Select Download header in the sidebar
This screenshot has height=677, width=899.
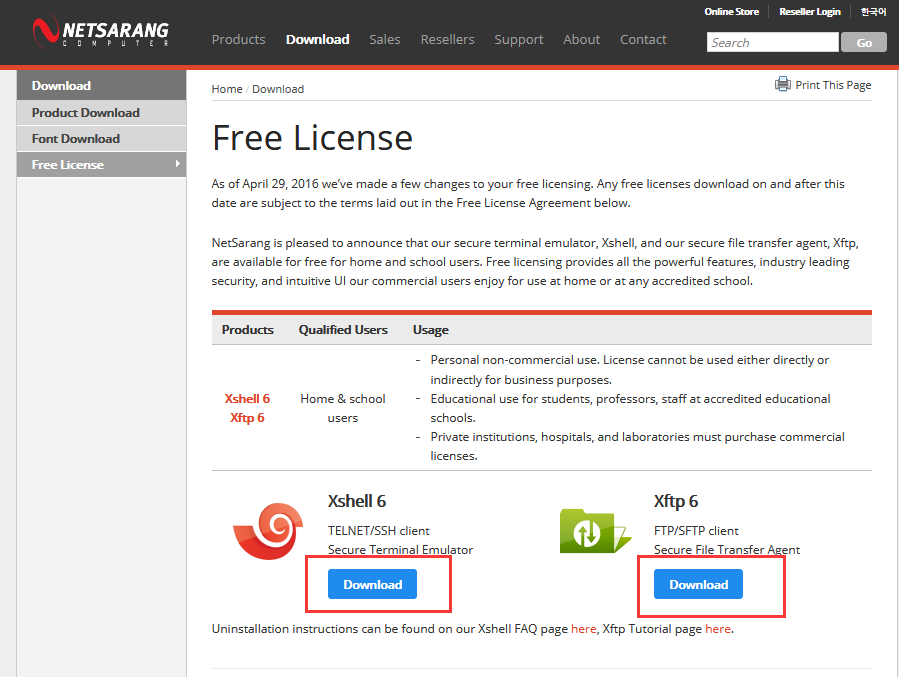coord(101,85)
